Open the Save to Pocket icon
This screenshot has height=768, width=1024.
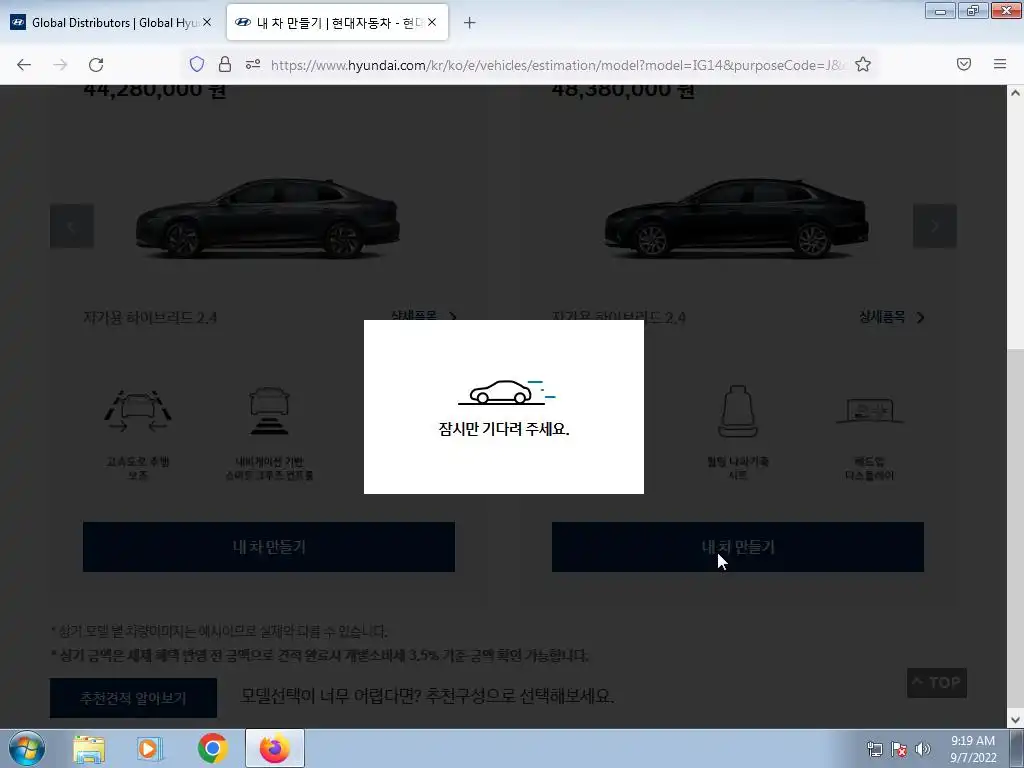tap(964, 64)
